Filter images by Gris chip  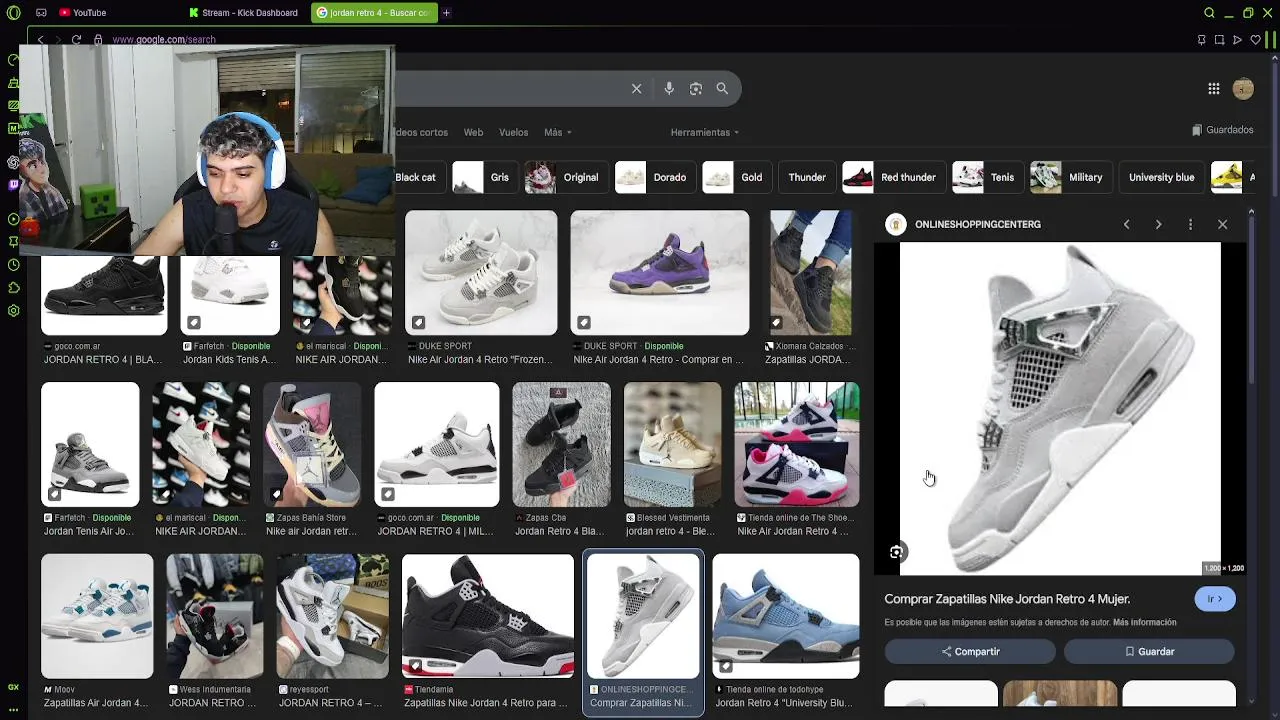(484, 177)
